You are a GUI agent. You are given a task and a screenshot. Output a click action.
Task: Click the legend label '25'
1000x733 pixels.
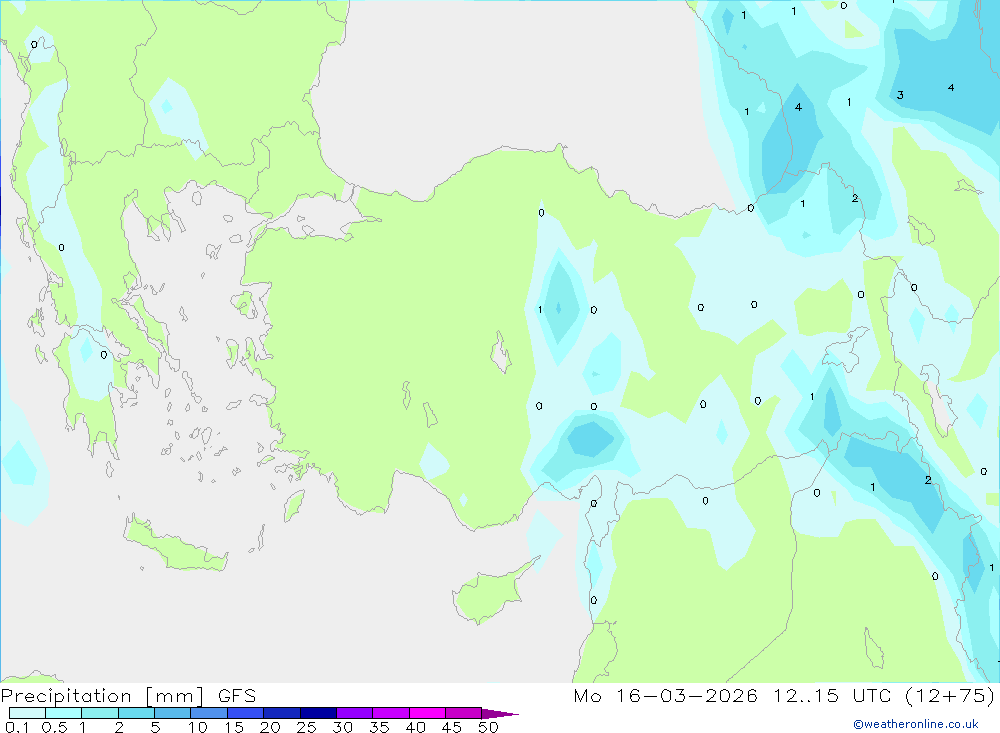[x=306, y=727]
